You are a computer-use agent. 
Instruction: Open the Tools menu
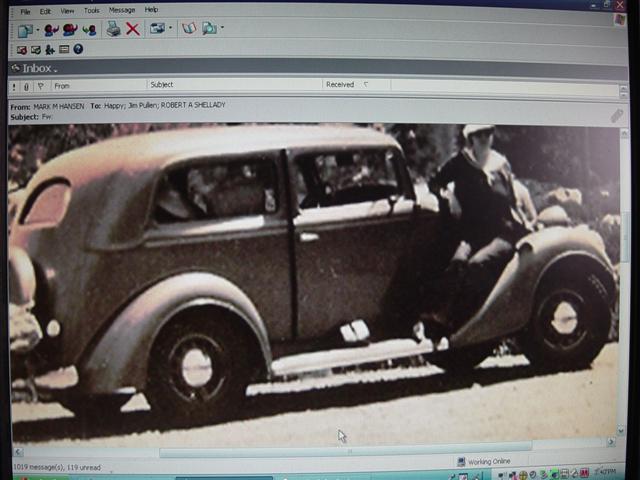pos(91,10)
